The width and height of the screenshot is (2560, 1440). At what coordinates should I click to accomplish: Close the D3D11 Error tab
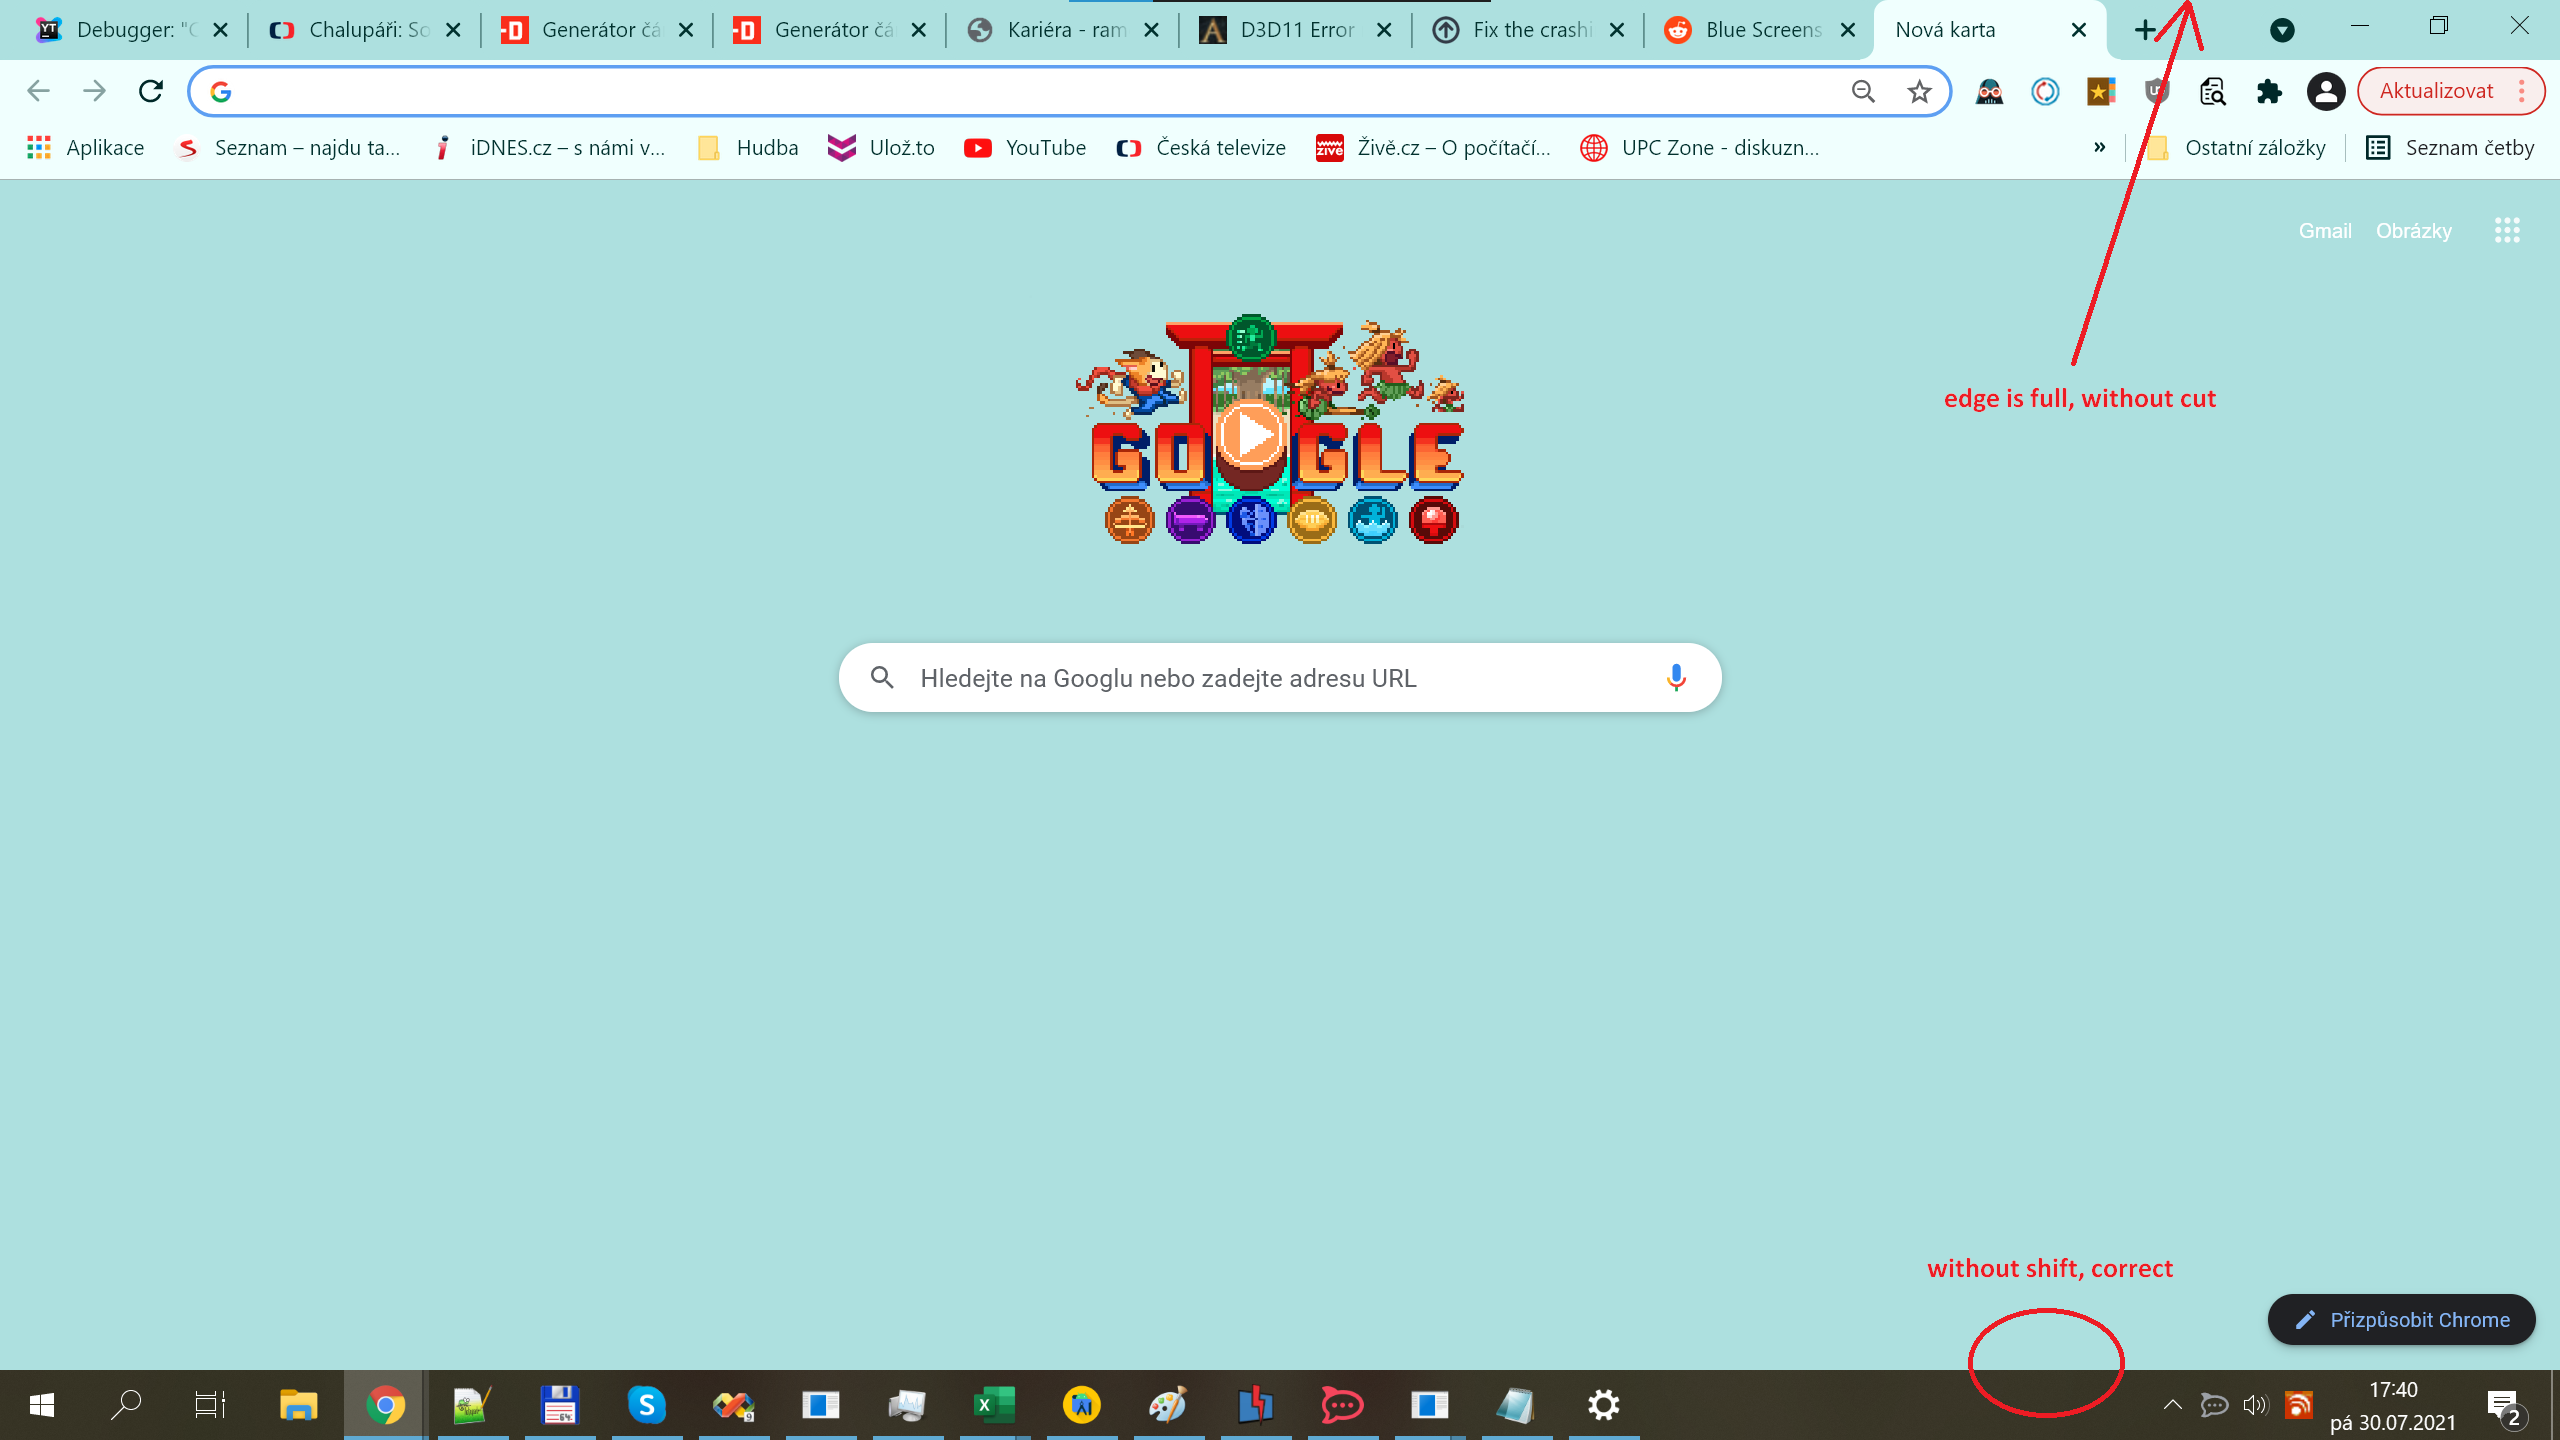click(1384, 30)
